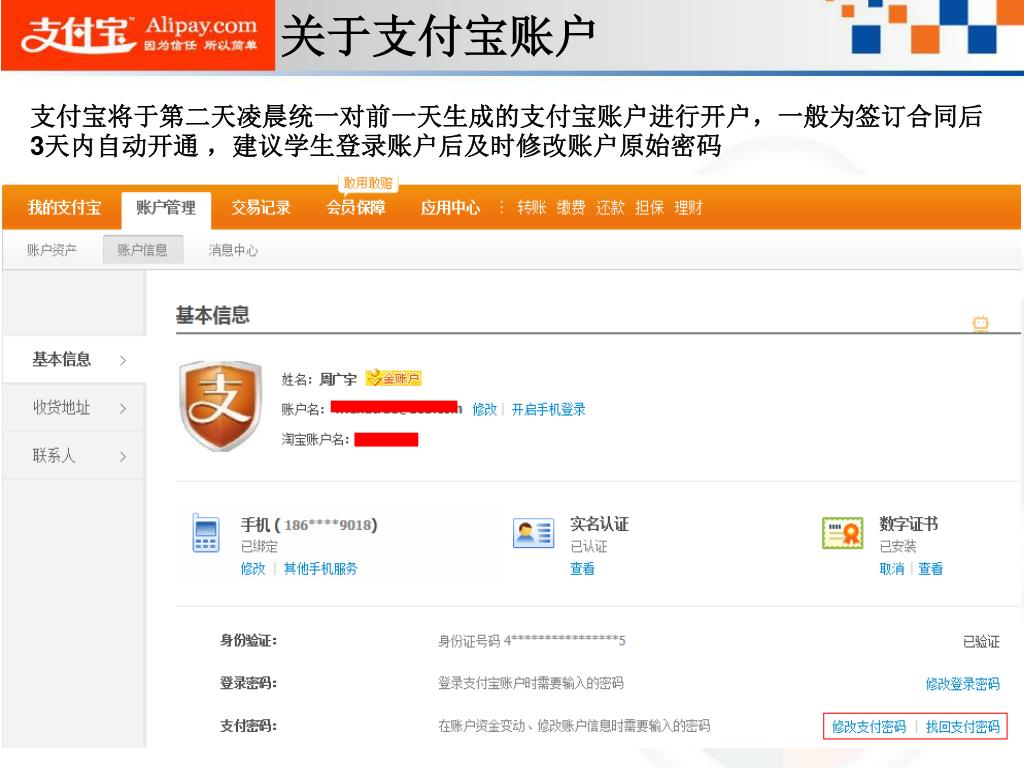1024x768 pixels.
Task: Click the 已绑定 status under phone
Action: [x=259, y=546]
